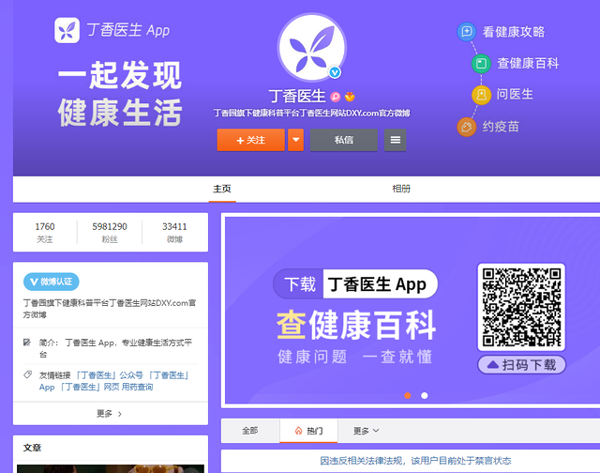This screenshot has width=600, height=473.
Task: Click the pink membership badge icon
Action: [x=335, y=97]
